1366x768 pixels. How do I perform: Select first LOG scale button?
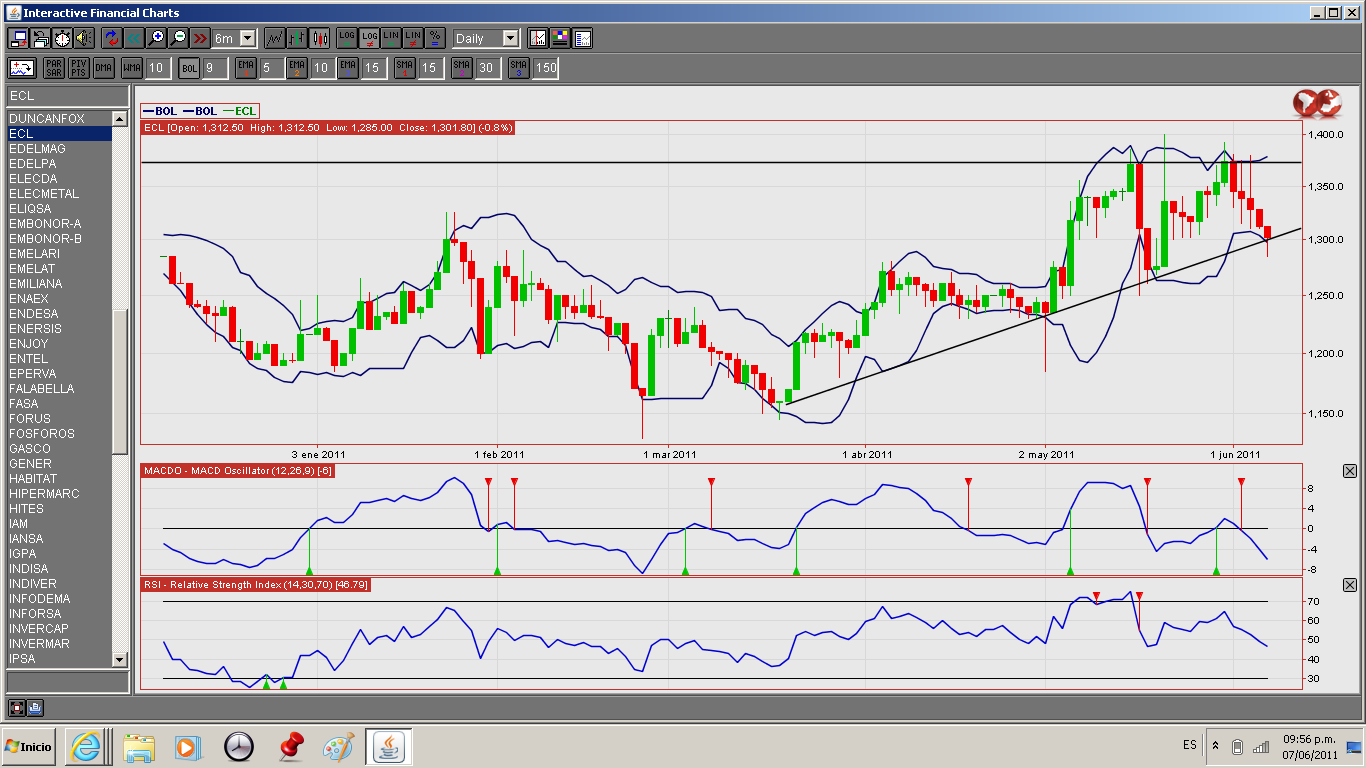346,38
